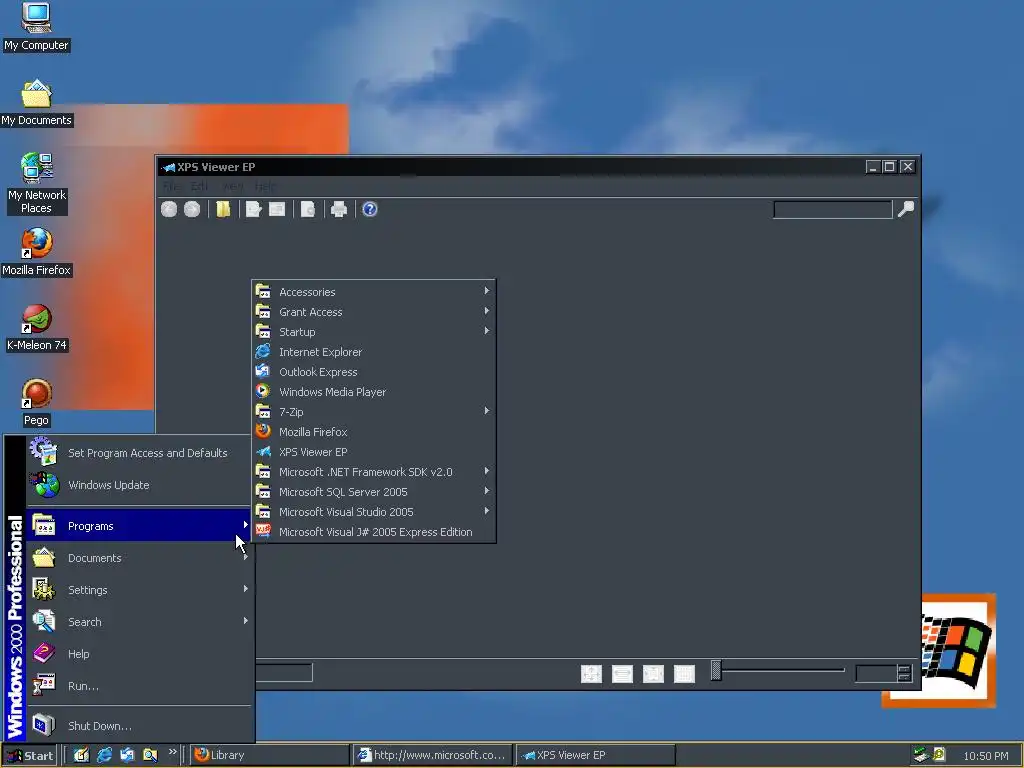Expand Settings in Start menu
1024x768 pixels.
139,590
